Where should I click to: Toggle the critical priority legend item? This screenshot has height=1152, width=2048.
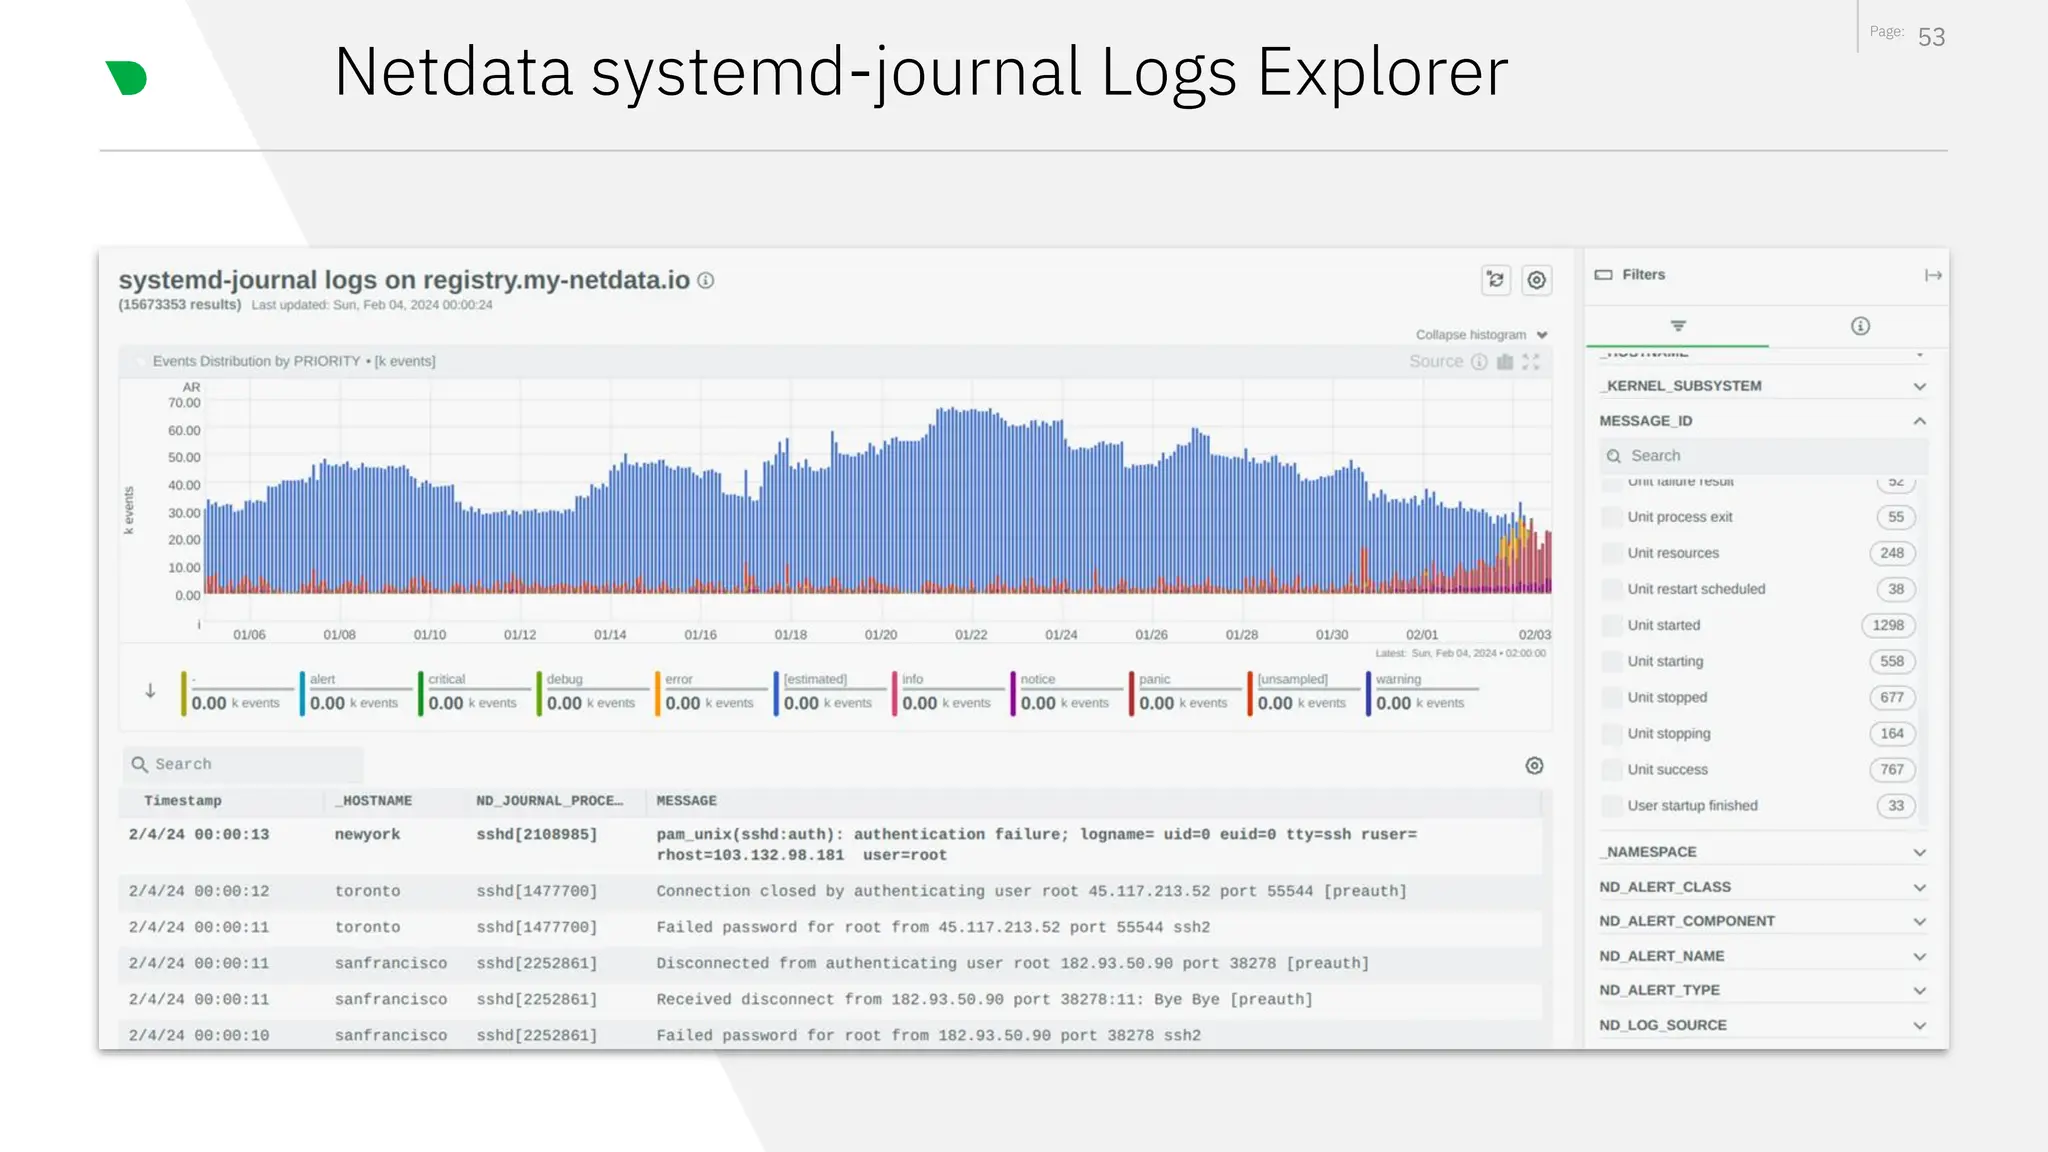[x=473, y=692]
